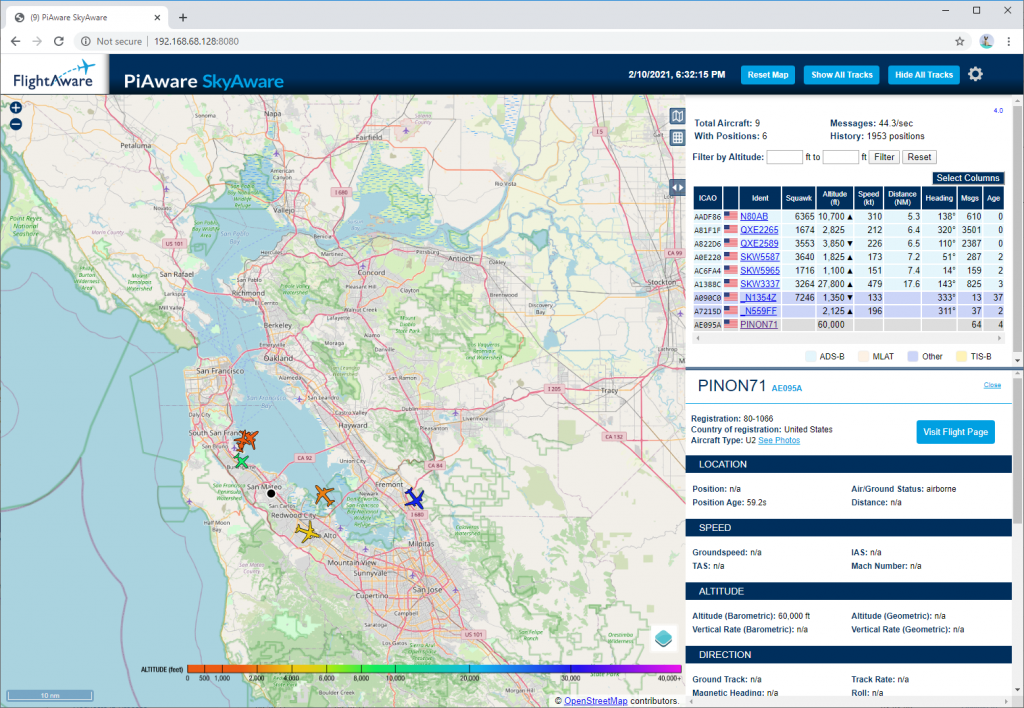Click the maximum altitude filter field
1024x708 pixels.
pyautogui.click(x=840, y=157)
